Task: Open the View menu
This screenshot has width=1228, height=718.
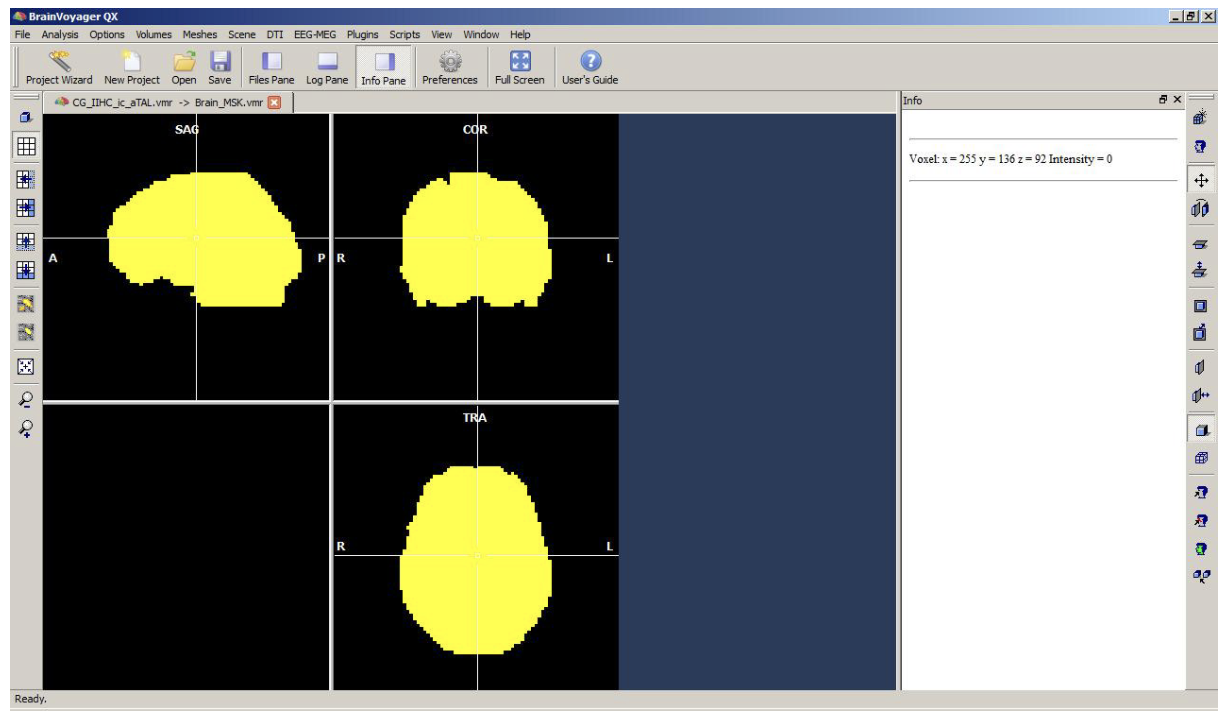Action: 442,34
